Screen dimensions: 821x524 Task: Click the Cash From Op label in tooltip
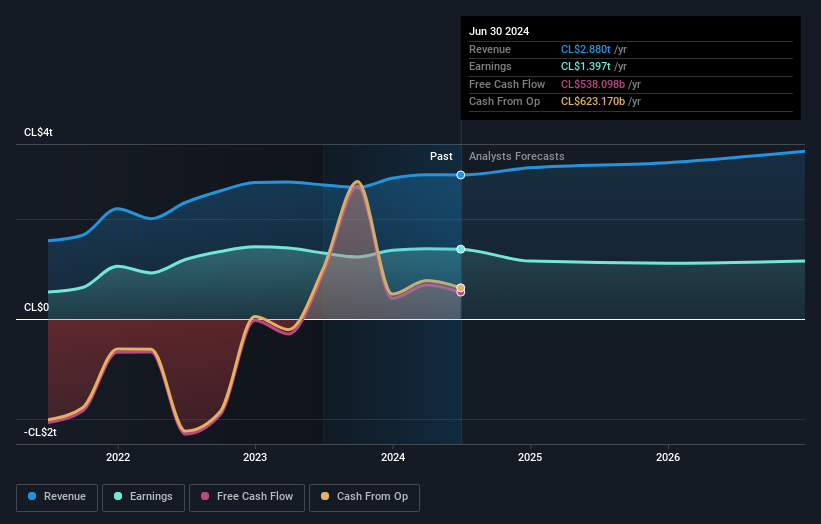tap(504, 102)
